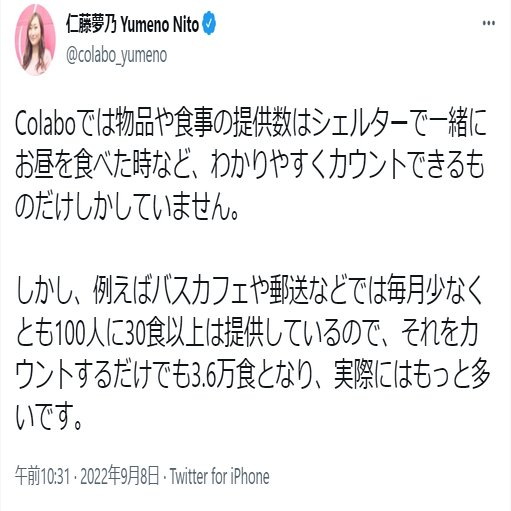Click the word Colabo starting the tweet
The width and height of the screenshot is (511, 511).
point(45,125)
